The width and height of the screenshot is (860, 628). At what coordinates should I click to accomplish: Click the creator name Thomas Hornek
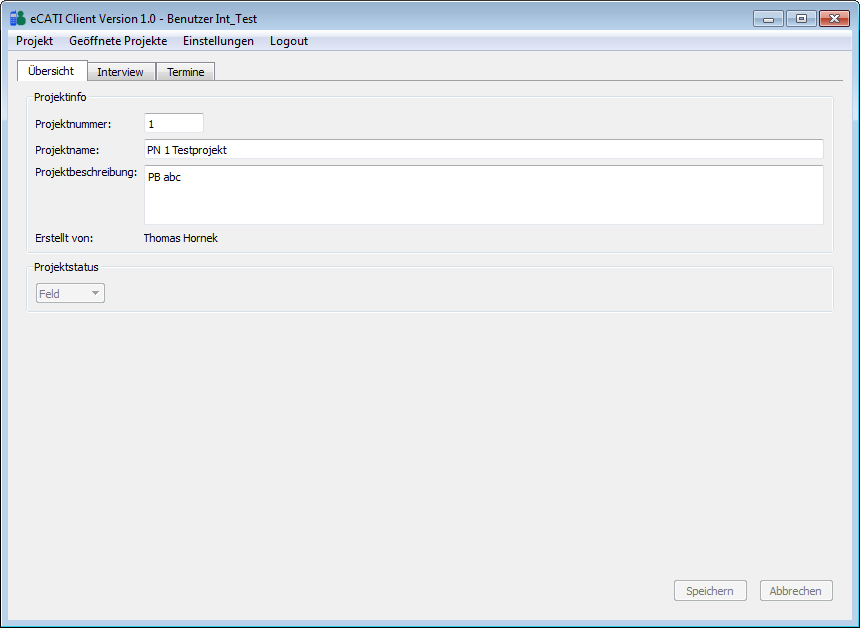[x=180, y=238]
